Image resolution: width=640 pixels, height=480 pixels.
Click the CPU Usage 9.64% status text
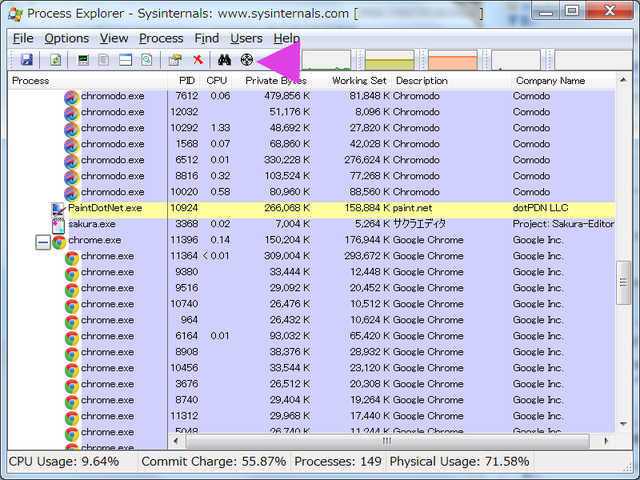point(64,462)
